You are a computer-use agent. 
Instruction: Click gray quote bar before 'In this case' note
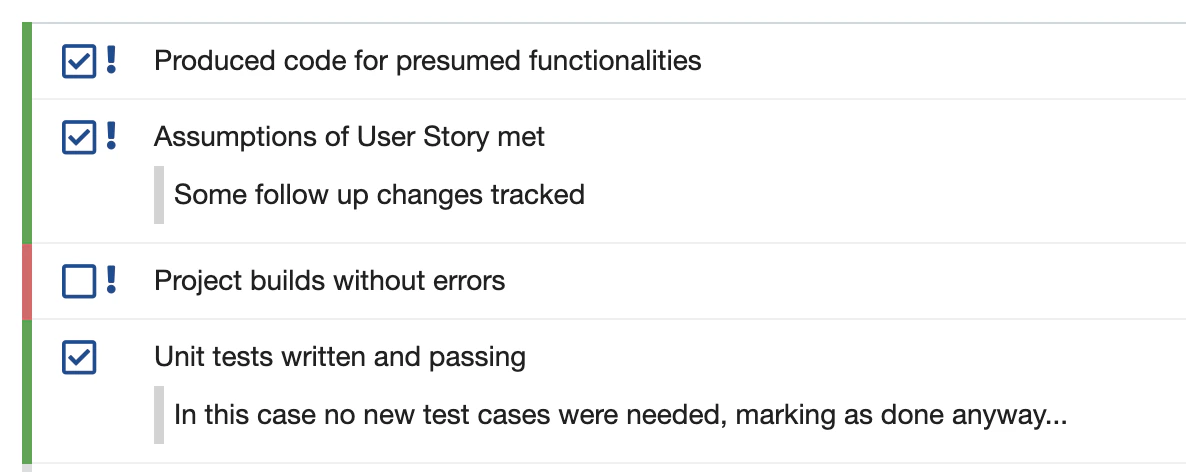coord(159,414)
